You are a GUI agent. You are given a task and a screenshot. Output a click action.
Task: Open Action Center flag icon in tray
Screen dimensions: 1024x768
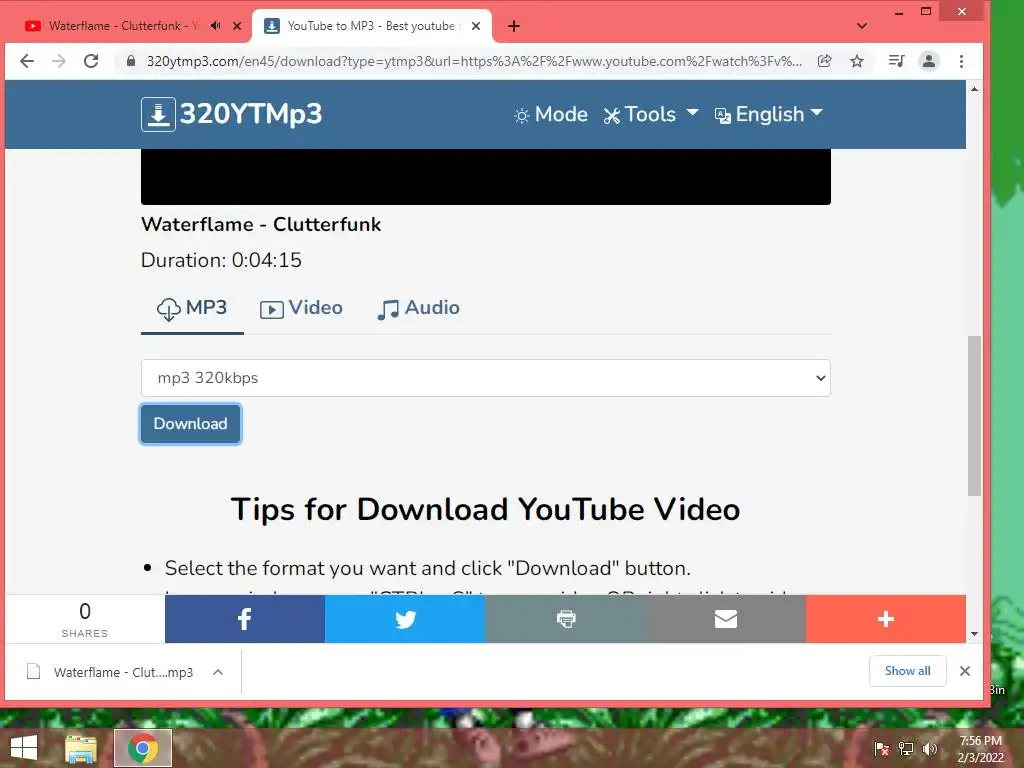882,749
